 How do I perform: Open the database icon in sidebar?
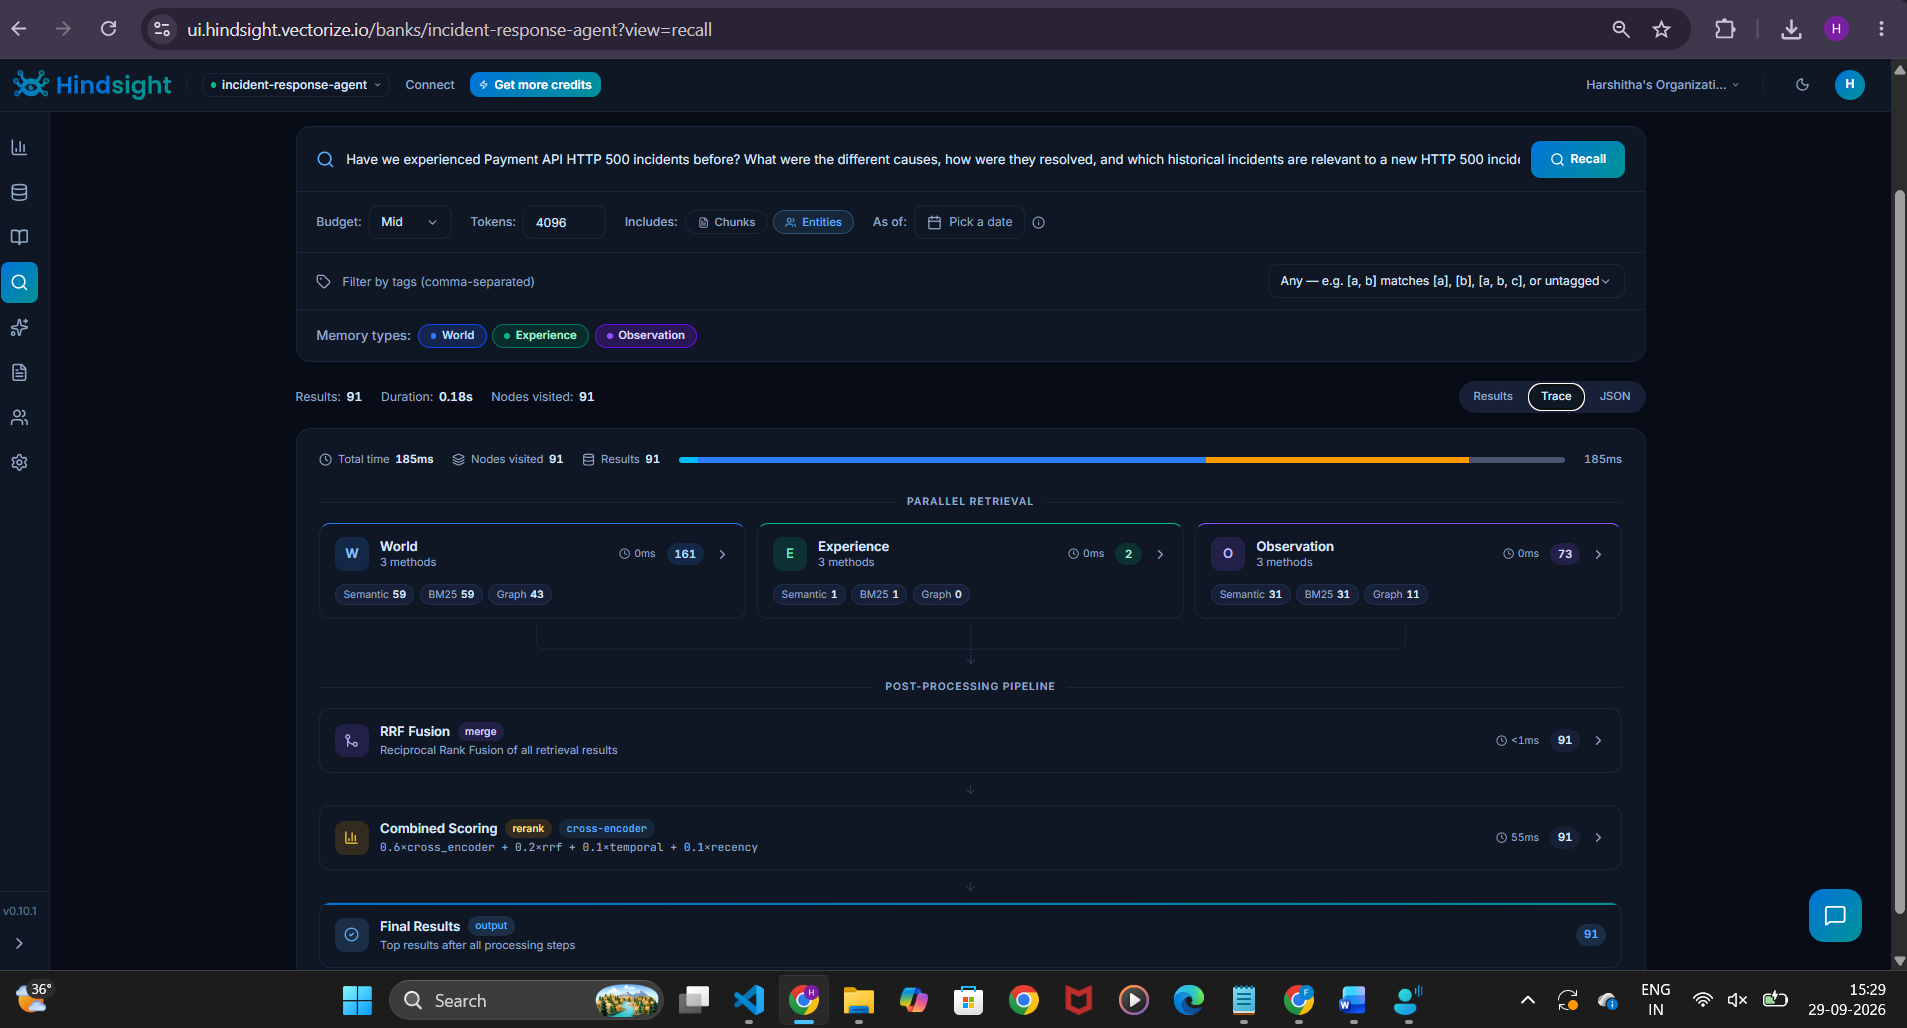tap(19, 192)
